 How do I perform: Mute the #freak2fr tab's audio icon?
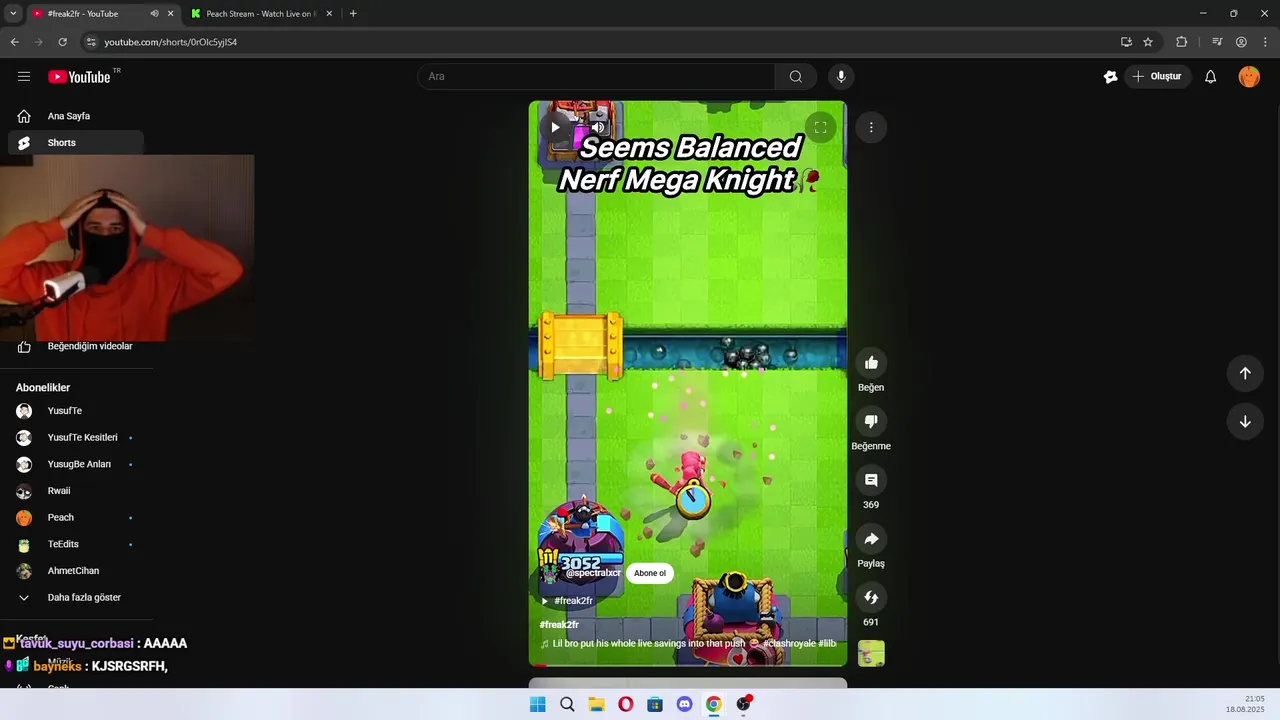pyautogui.click(x=154, y=14)
